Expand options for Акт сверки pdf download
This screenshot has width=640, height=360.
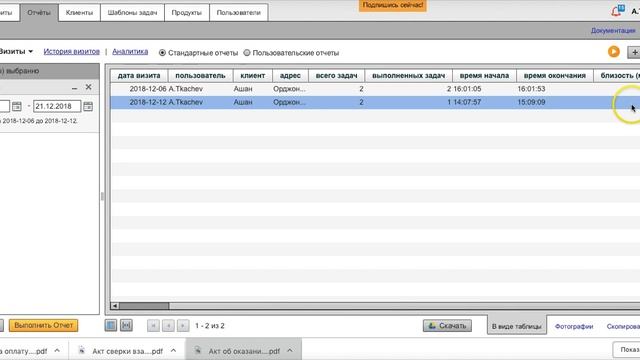[x=173, y=351]
